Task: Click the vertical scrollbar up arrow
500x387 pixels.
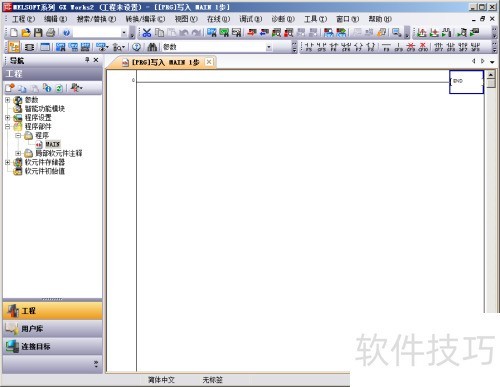Action: tap(491, 74)
